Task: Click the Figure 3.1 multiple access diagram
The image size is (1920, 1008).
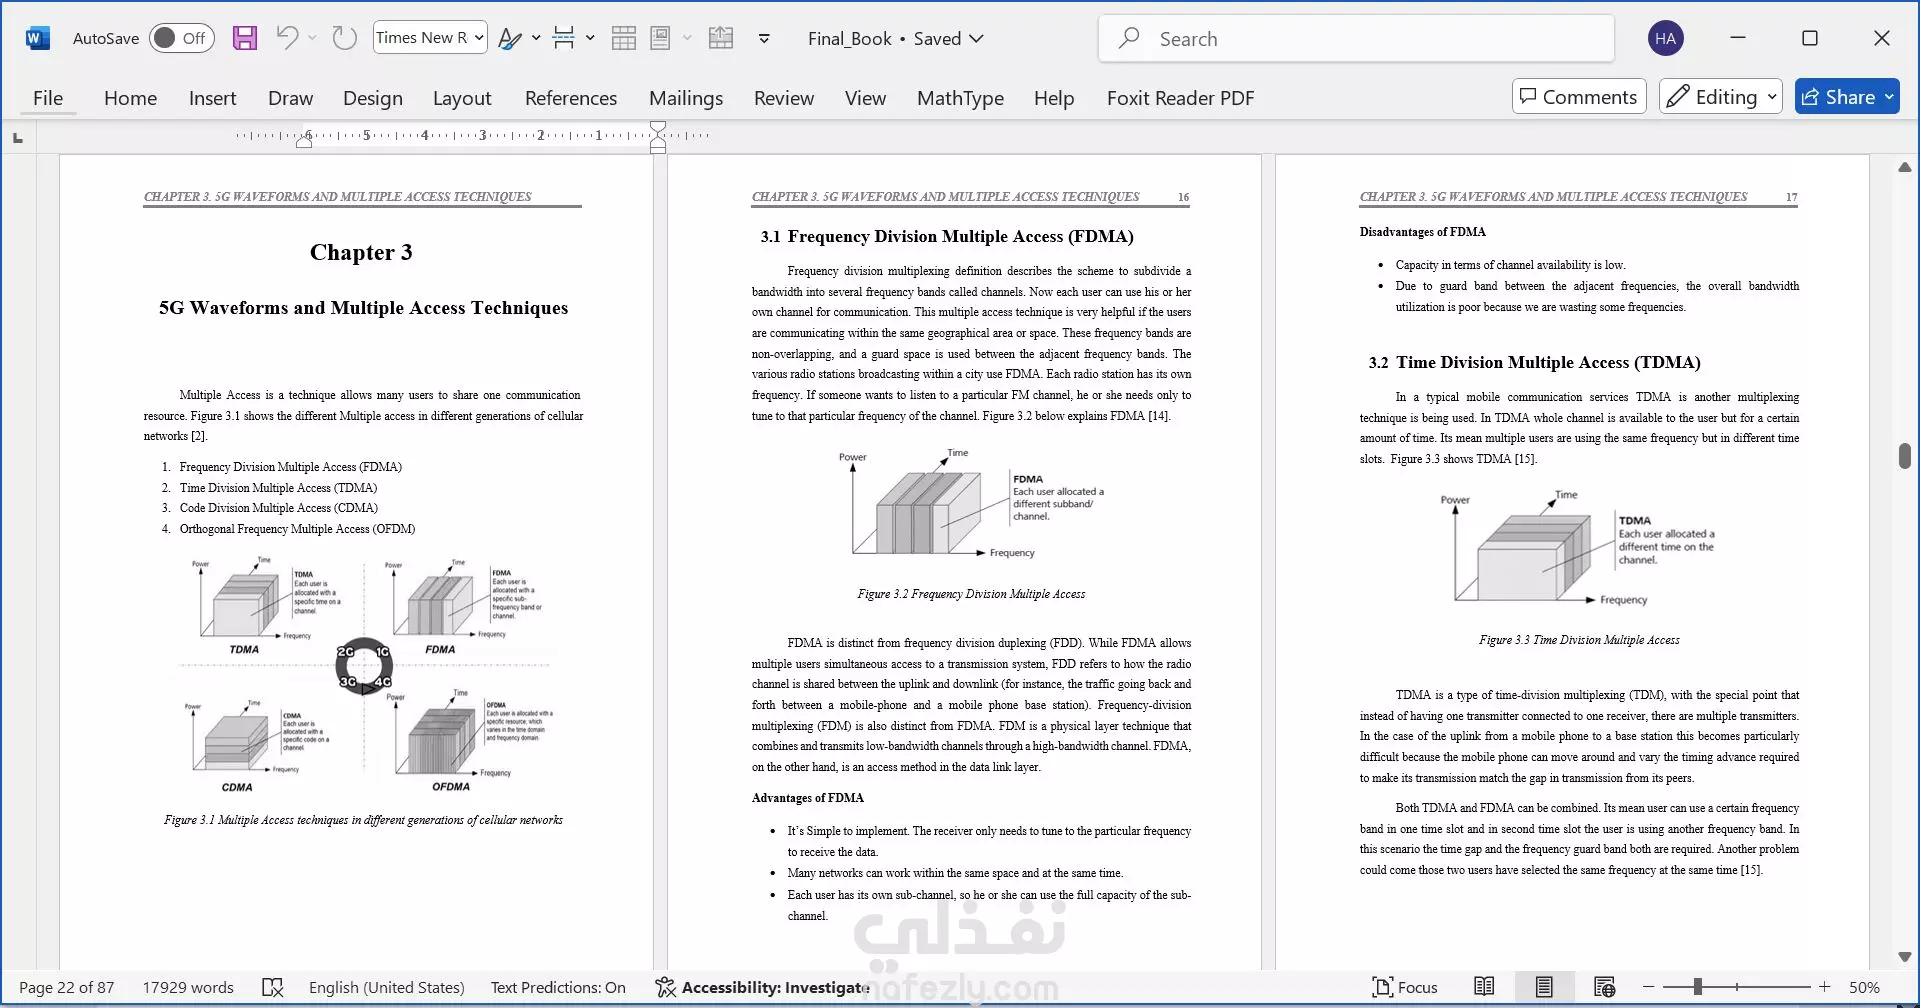Action: click(367, 675)
